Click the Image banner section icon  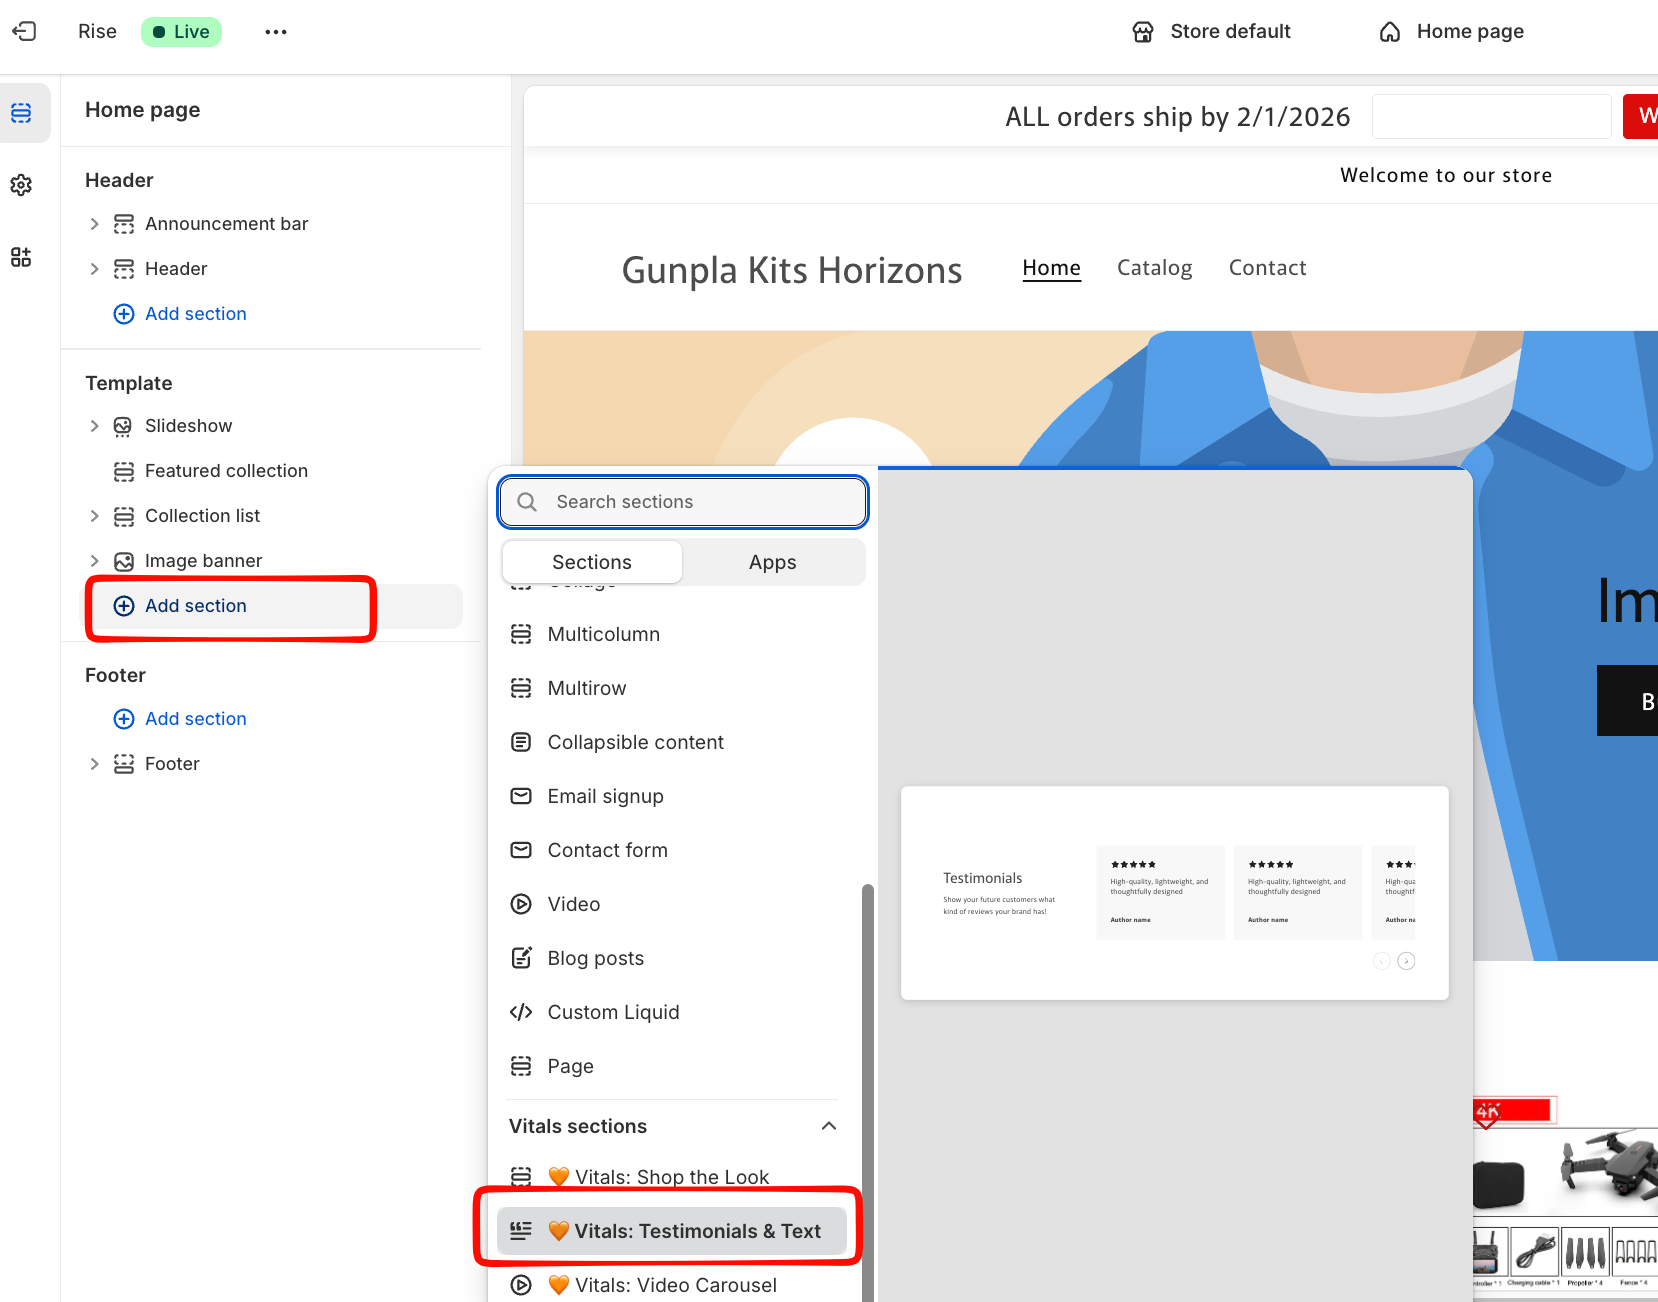(x=124, y=561)
